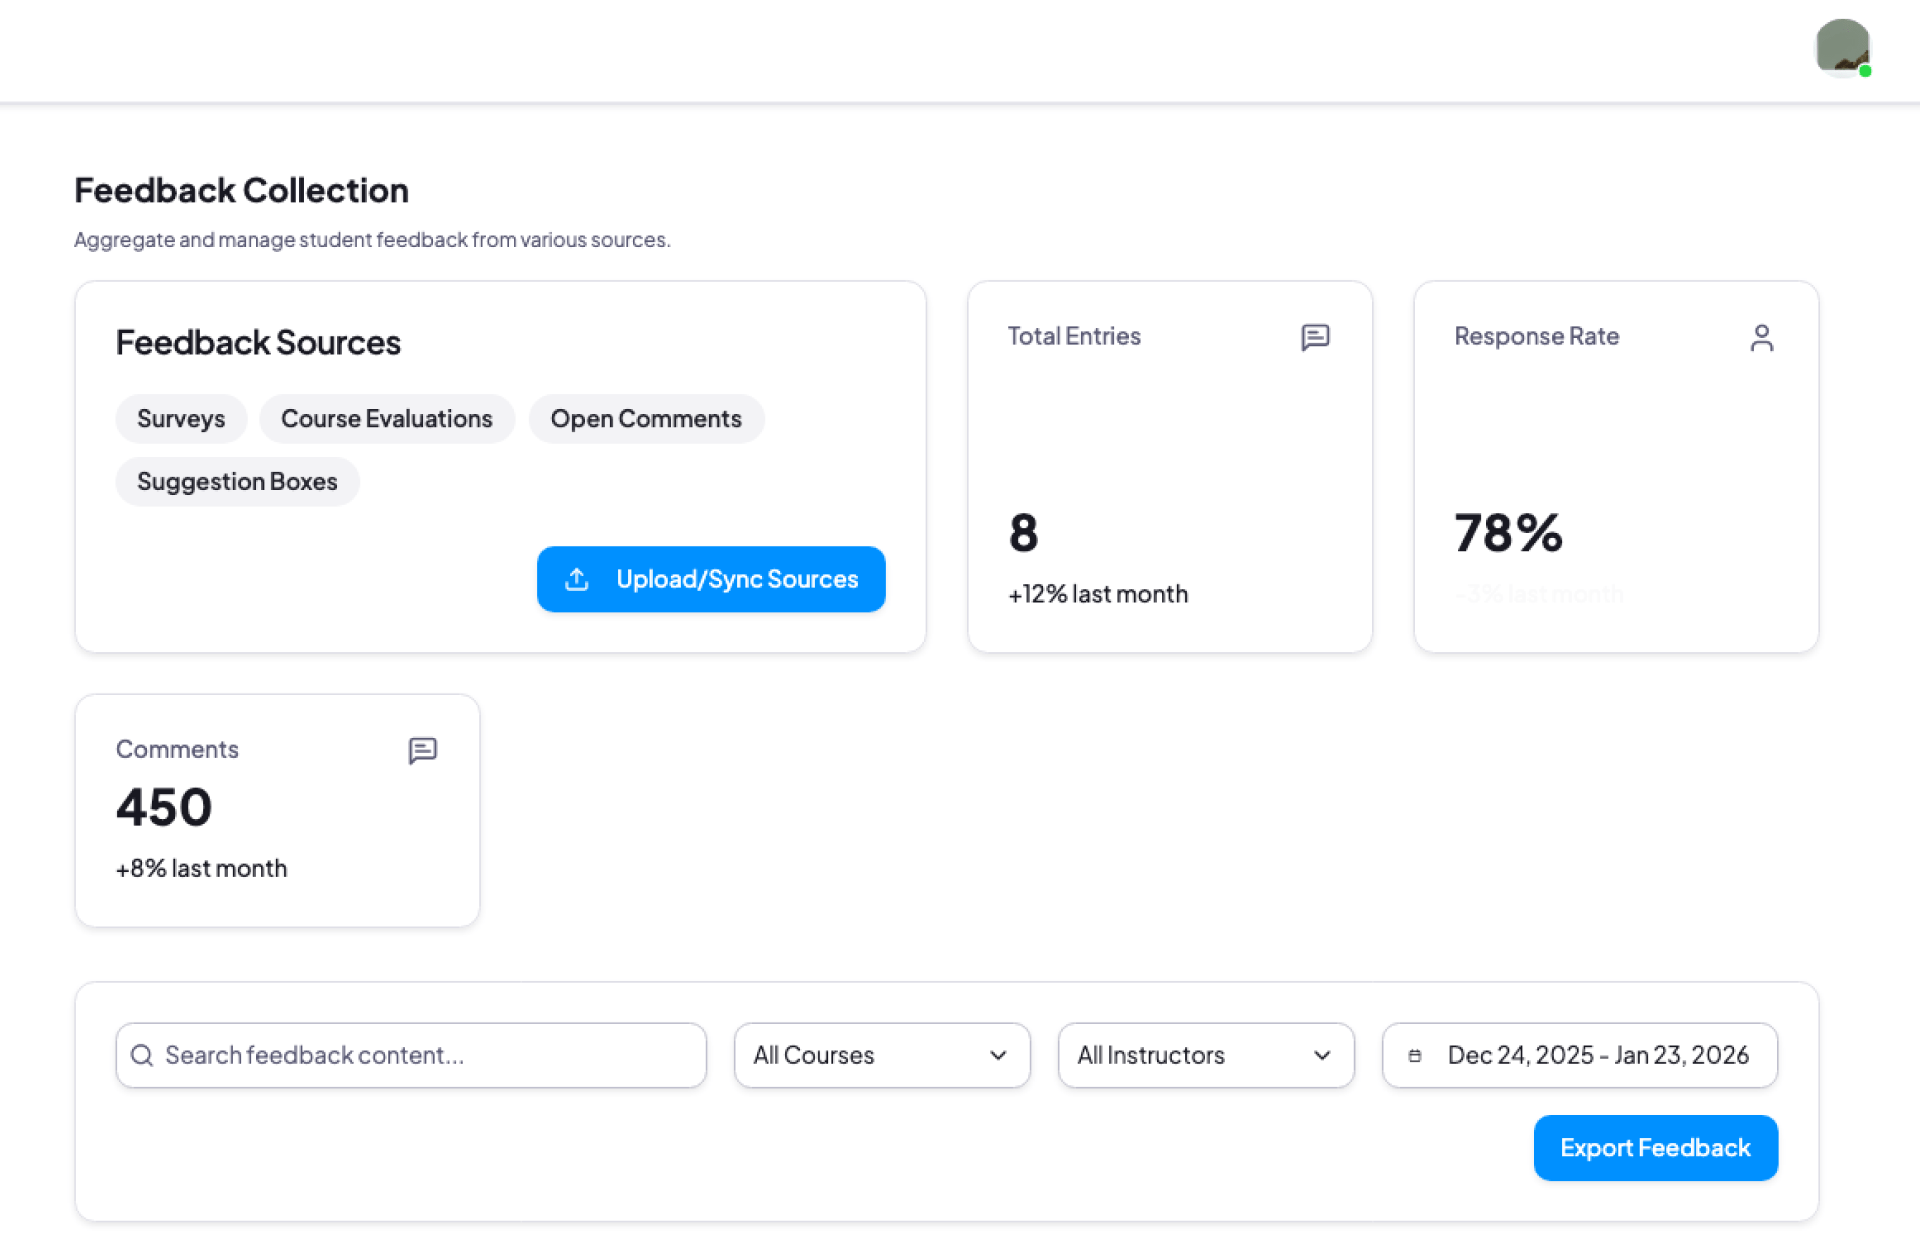The height and width of the screenshot is (1248, 1920).
Task: Open the Dec 24 - Jan 23 date picker
Action: 1597,1055
